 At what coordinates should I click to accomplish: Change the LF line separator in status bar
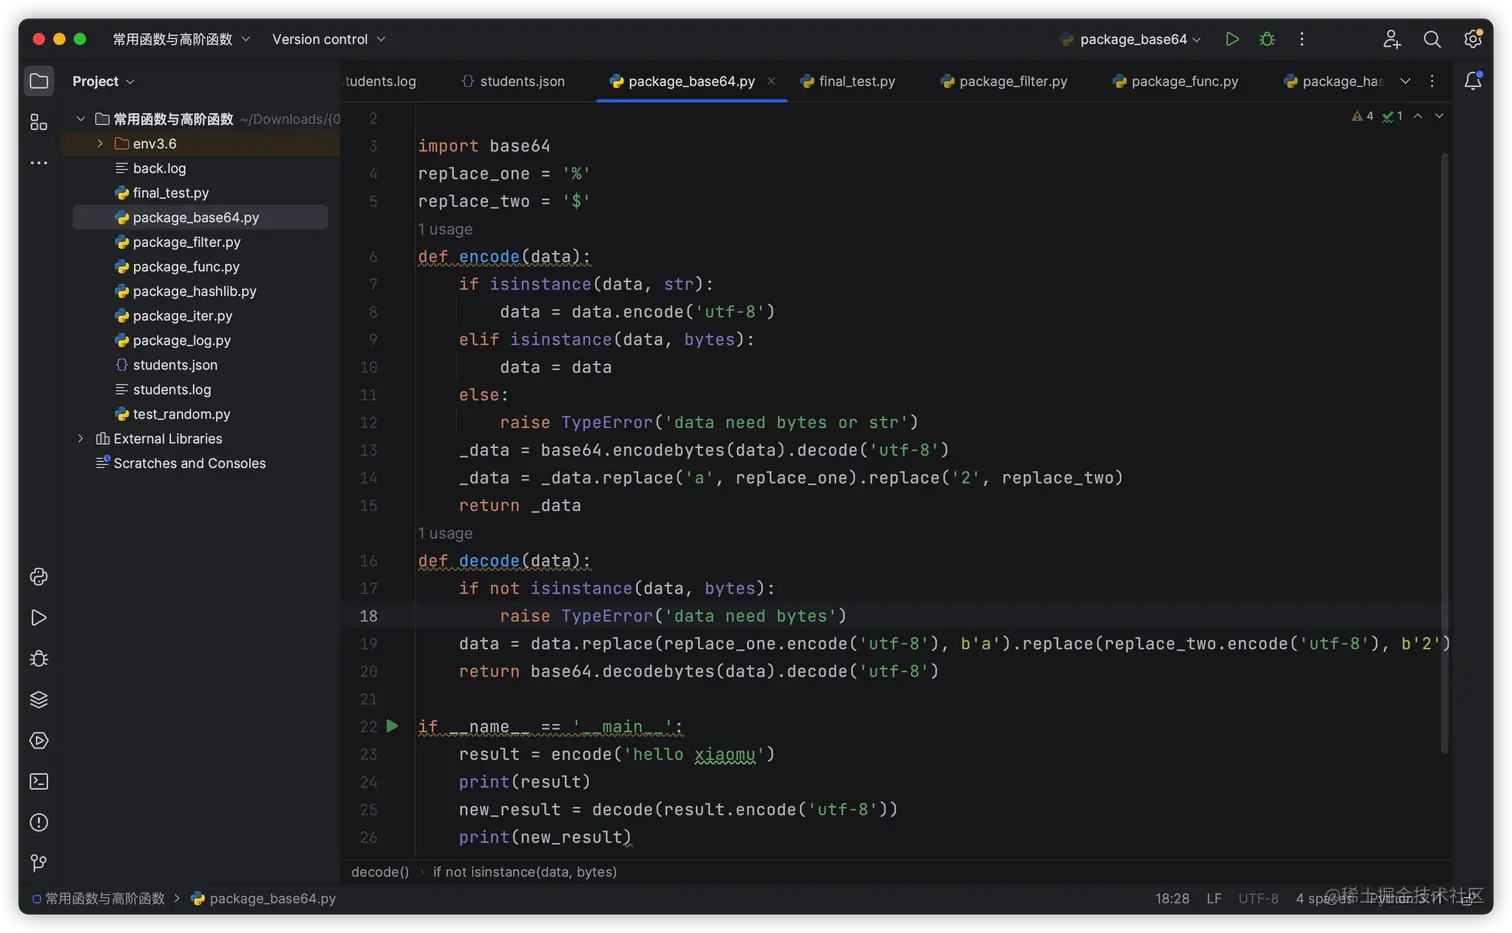(x=1214, y=899)
